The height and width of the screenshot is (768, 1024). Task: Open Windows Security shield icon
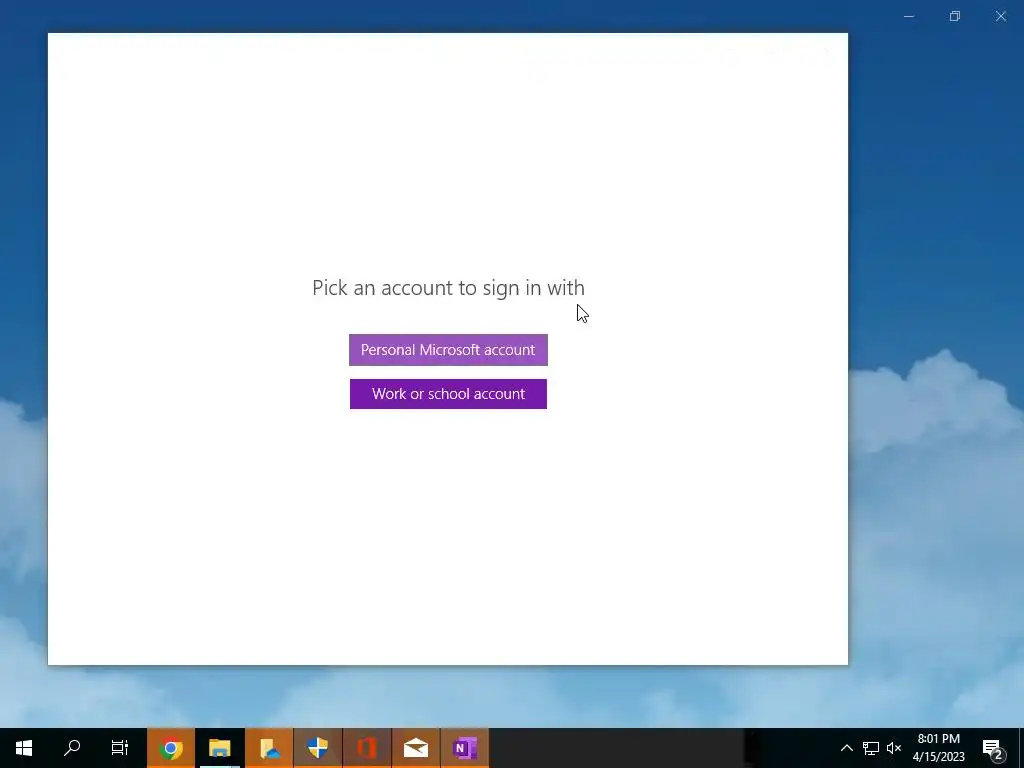tap(318, 748)
